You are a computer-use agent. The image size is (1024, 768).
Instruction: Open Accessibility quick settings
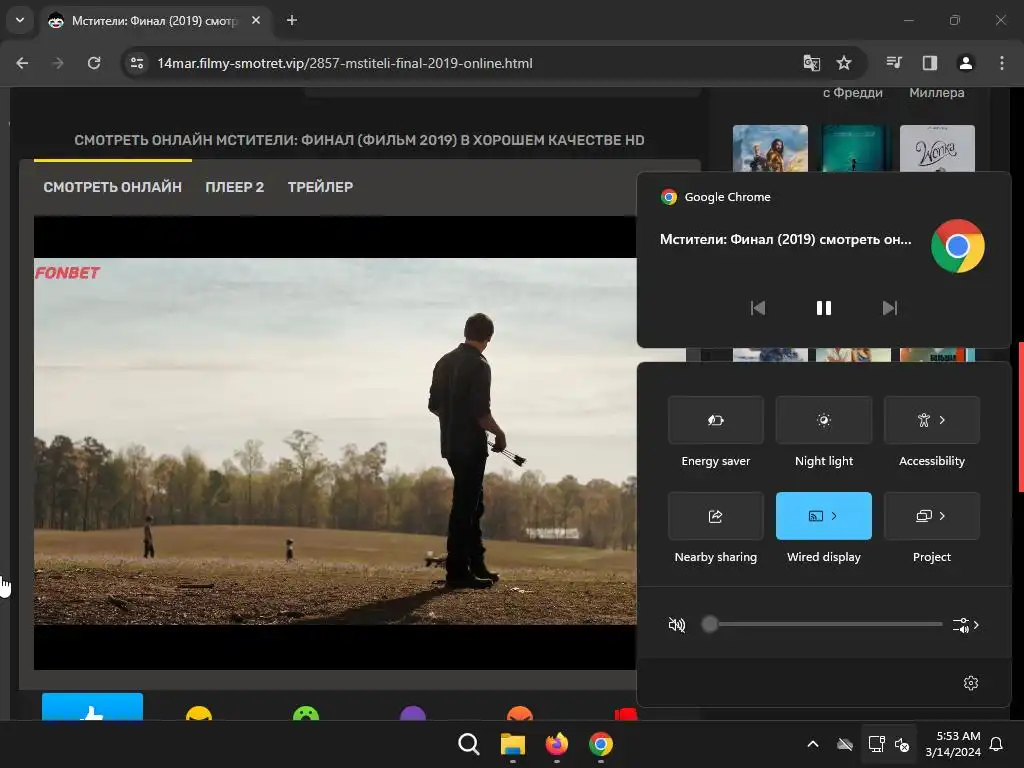pyautogui.click(x=931, y=420)
